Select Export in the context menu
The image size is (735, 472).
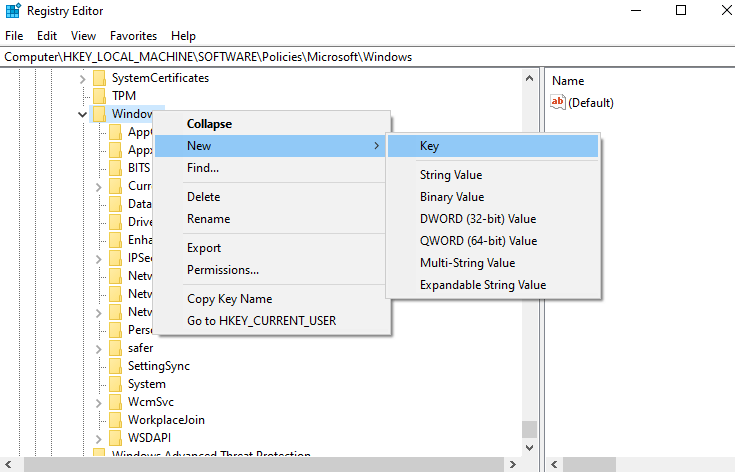pos(272,248)
